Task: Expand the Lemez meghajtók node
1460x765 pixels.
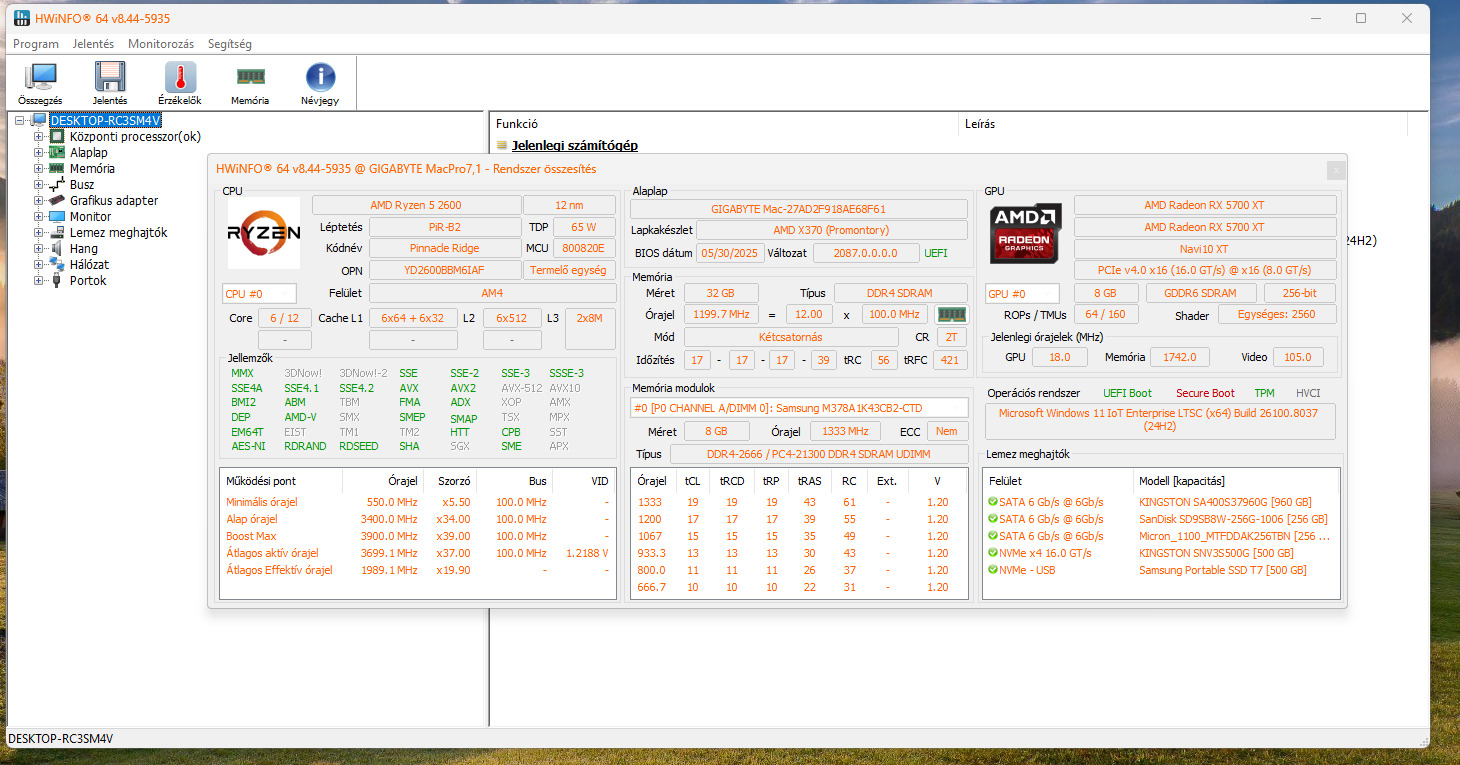Action: click(39, 233)
